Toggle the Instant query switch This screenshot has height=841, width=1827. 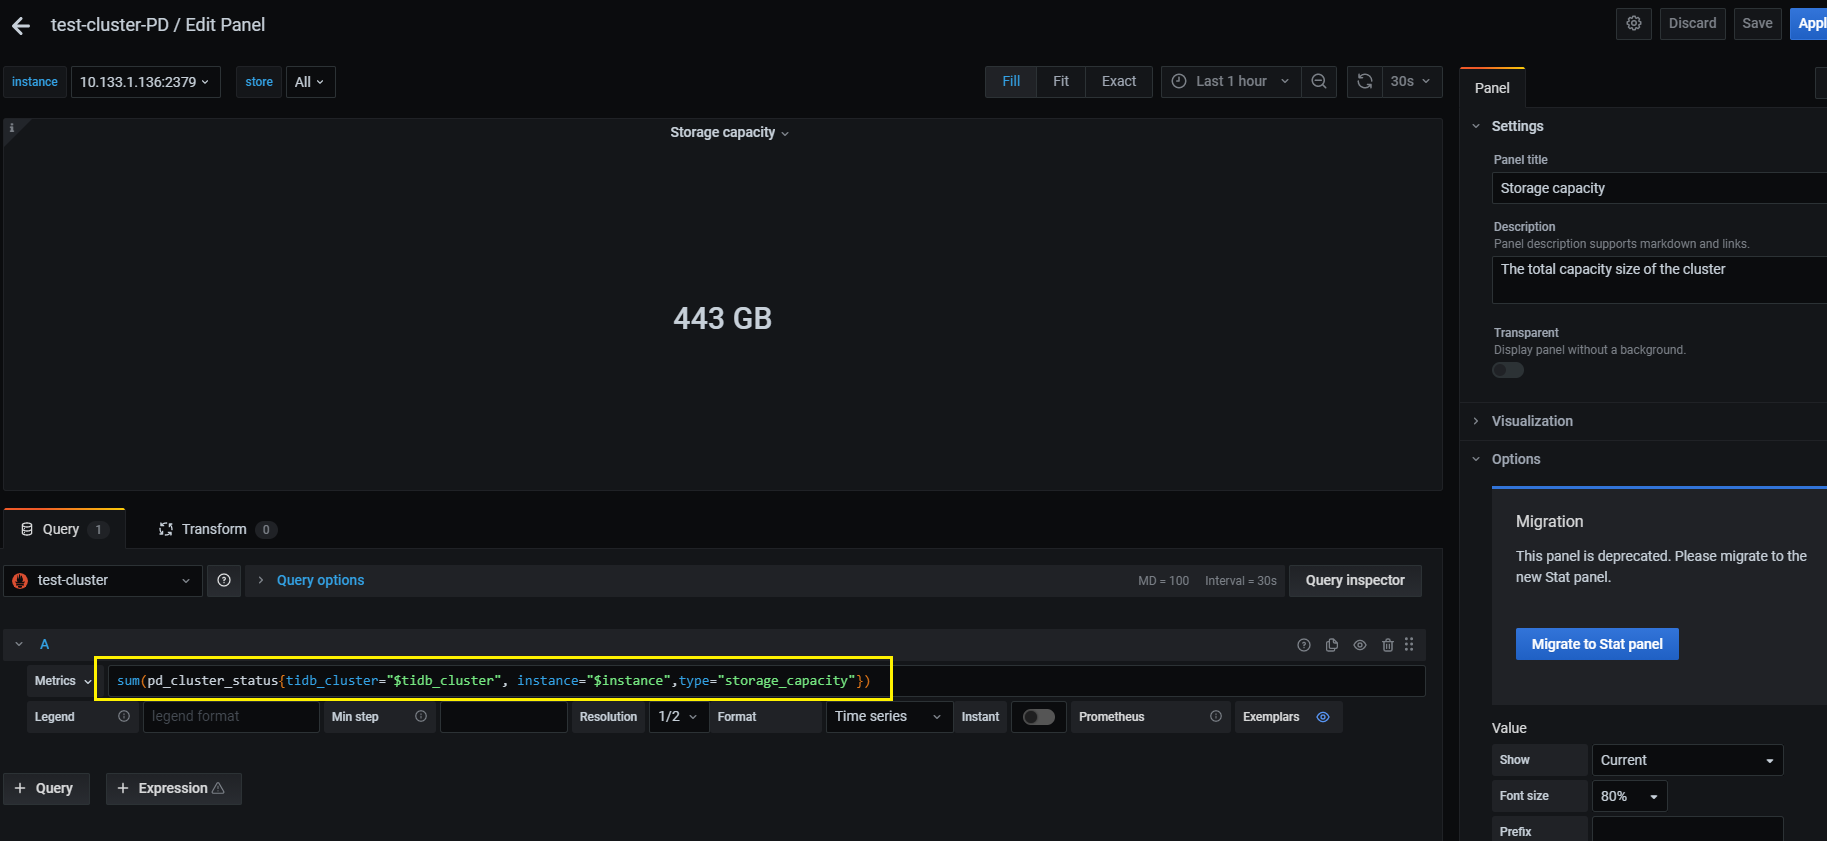point(1039,717)
